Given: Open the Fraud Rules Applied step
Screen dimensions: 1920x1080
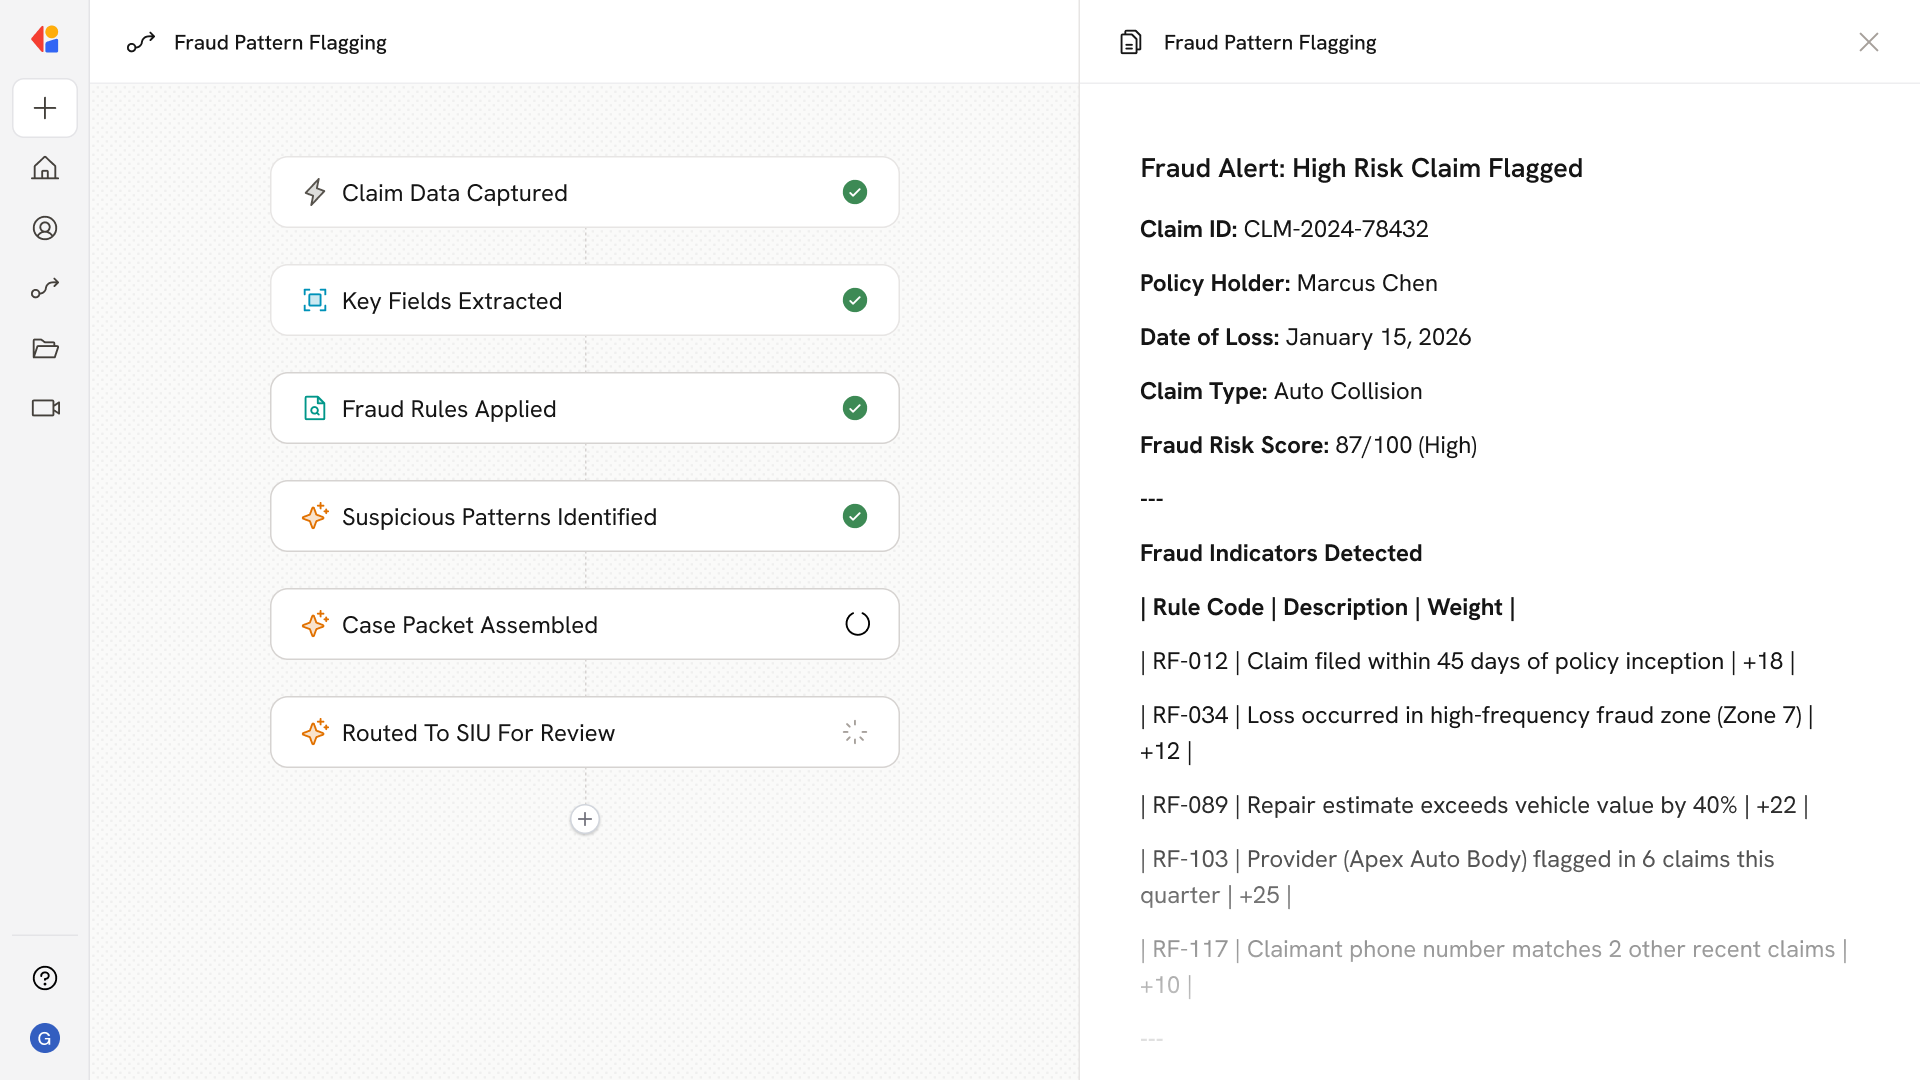Looking at the screenshot, I should click(x=584, y=408).
